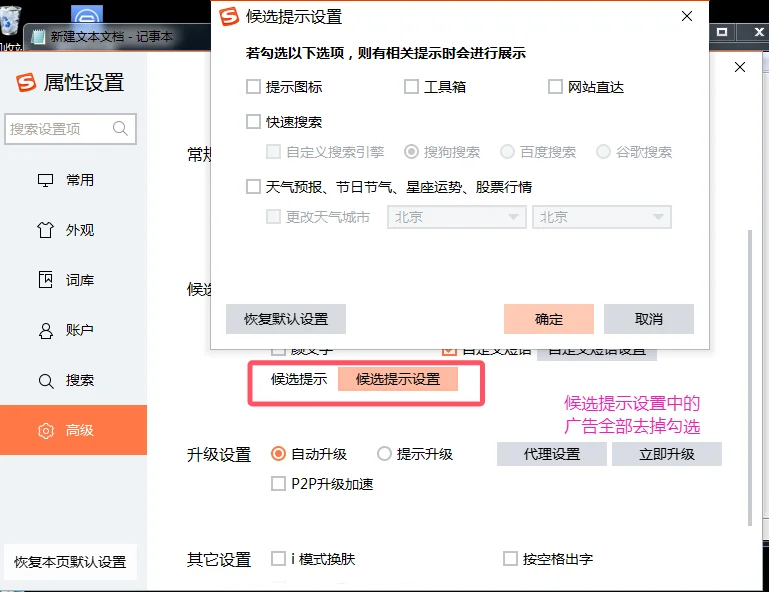This screenshot has width=769, height=592.
Task: Switch to the 外观 settings tab
Action: 74,230
